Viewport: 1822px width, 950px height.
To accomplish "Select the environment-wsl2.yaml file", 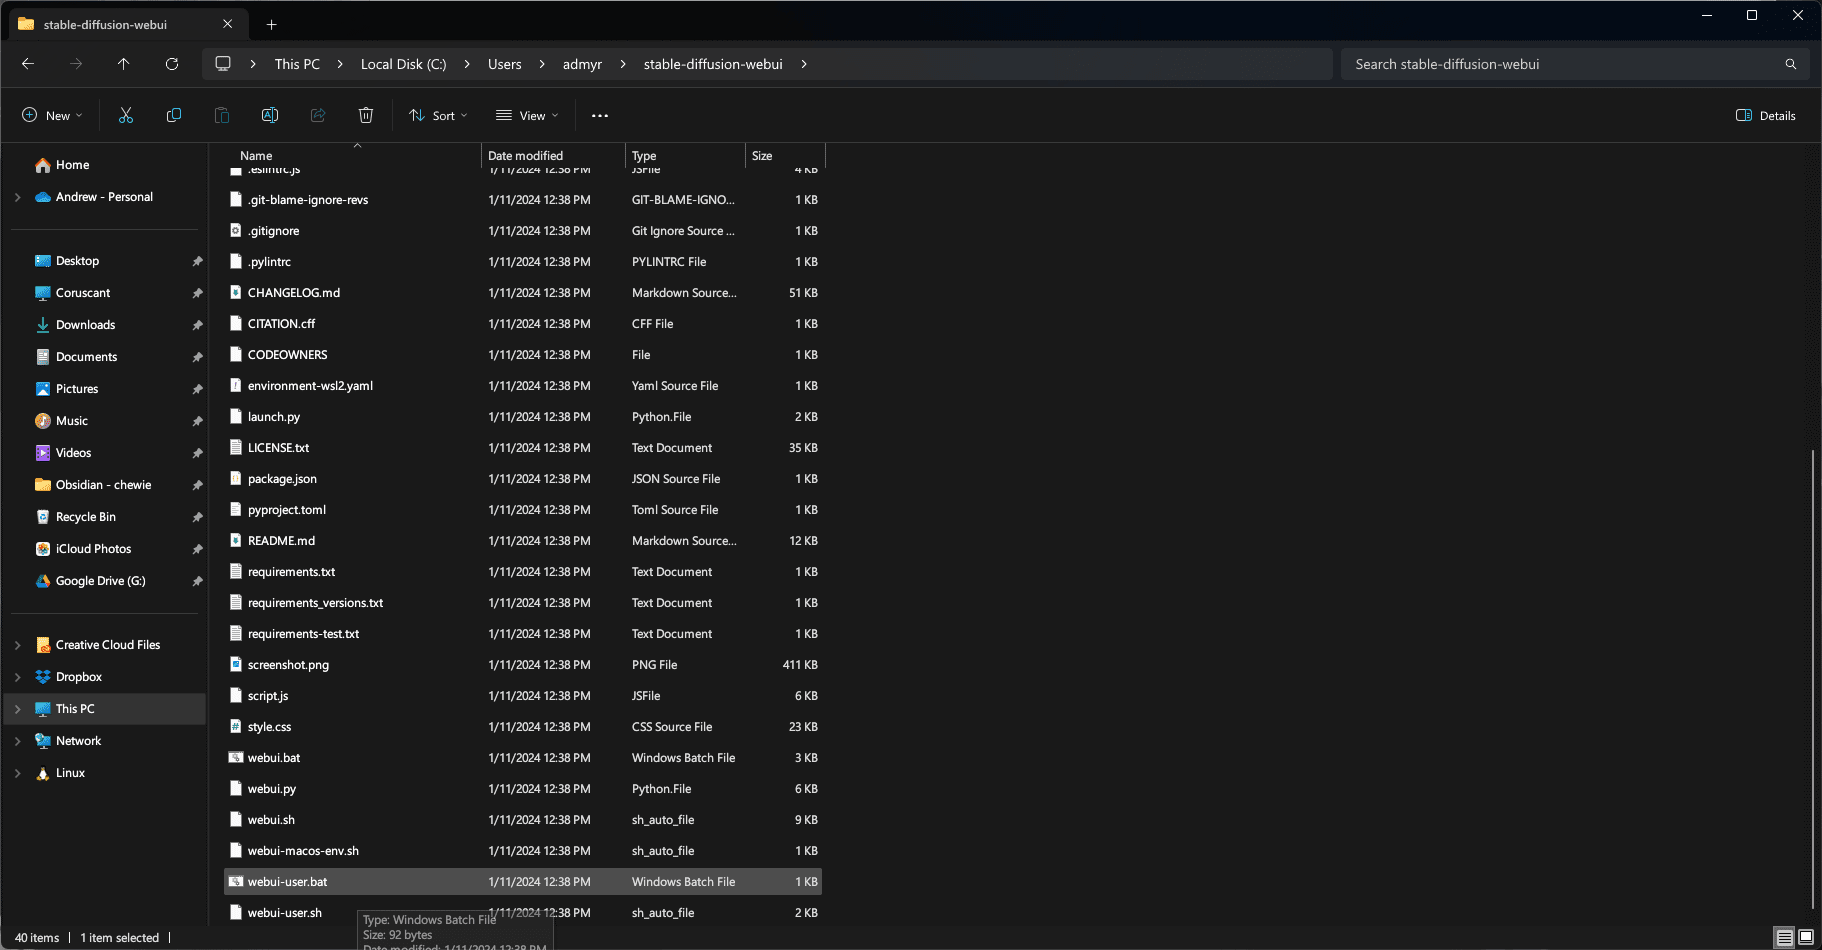I will 523,386.
